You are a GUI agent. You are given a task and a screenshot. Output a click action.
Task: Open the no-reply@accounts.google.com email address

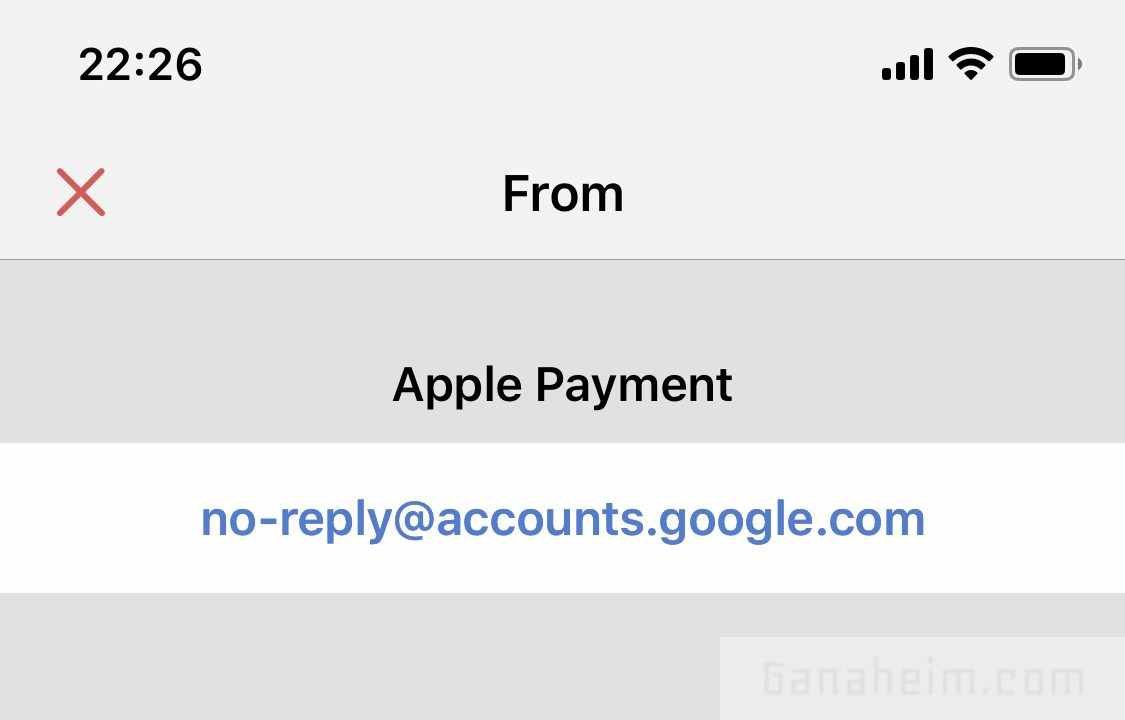[562, 519]
